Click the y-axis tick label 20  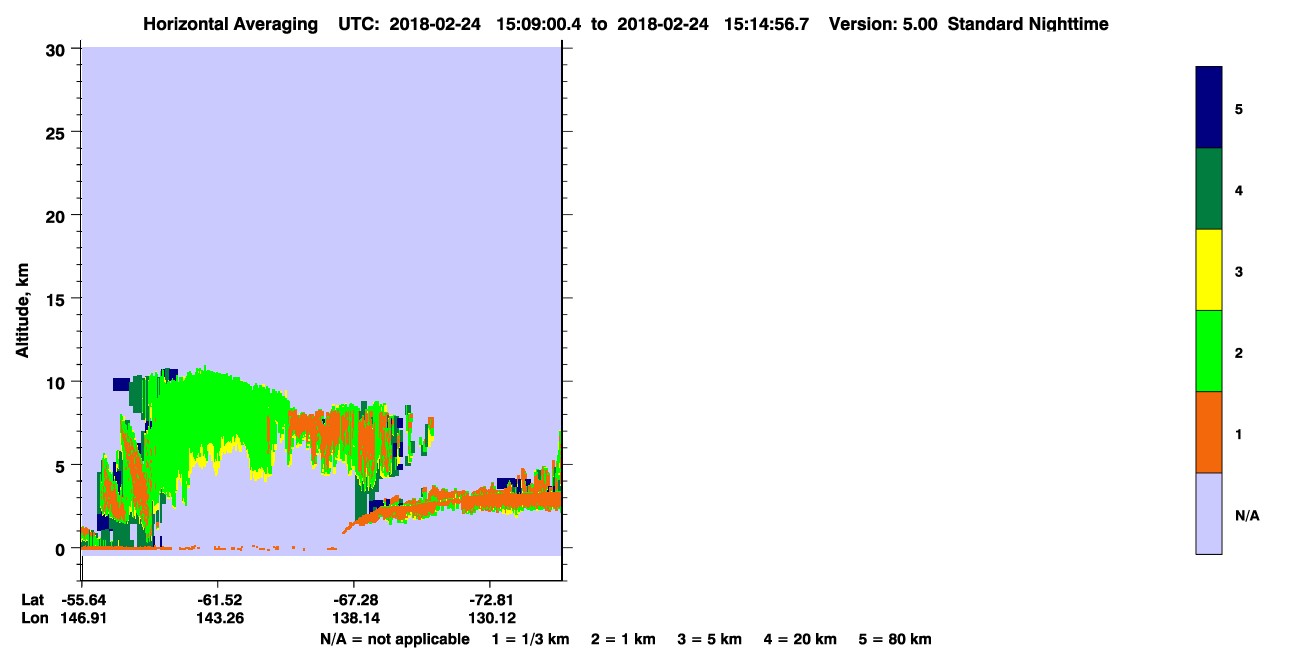58,215
